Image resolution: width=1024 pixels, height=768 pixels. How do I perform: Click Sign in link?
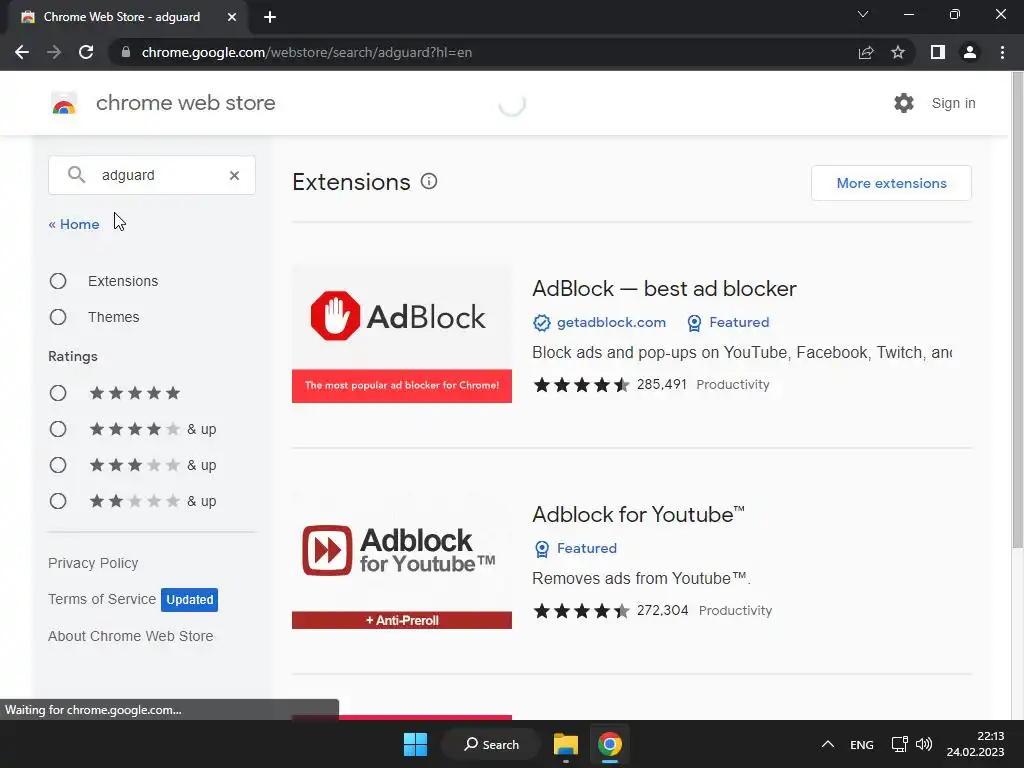click(953, 103)
